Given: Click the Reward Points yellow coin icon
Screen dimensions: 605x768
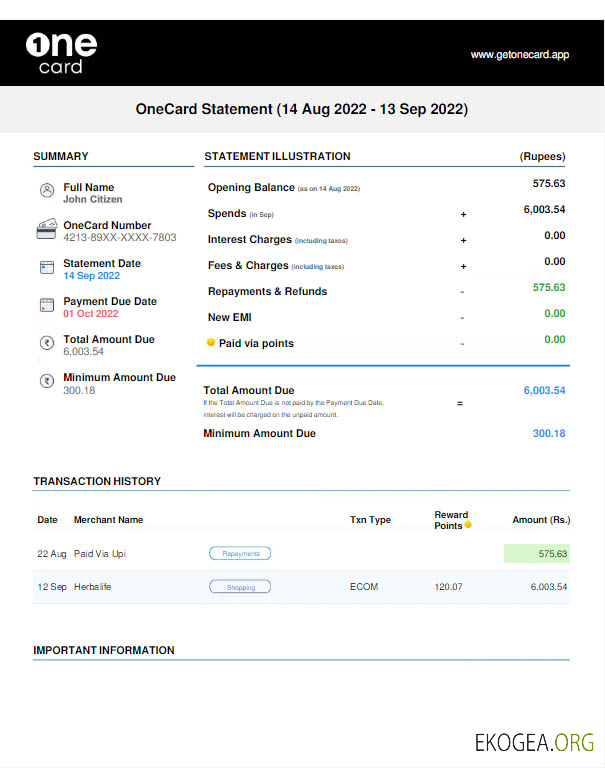Looking at the screenshot, I should [467, 525].
